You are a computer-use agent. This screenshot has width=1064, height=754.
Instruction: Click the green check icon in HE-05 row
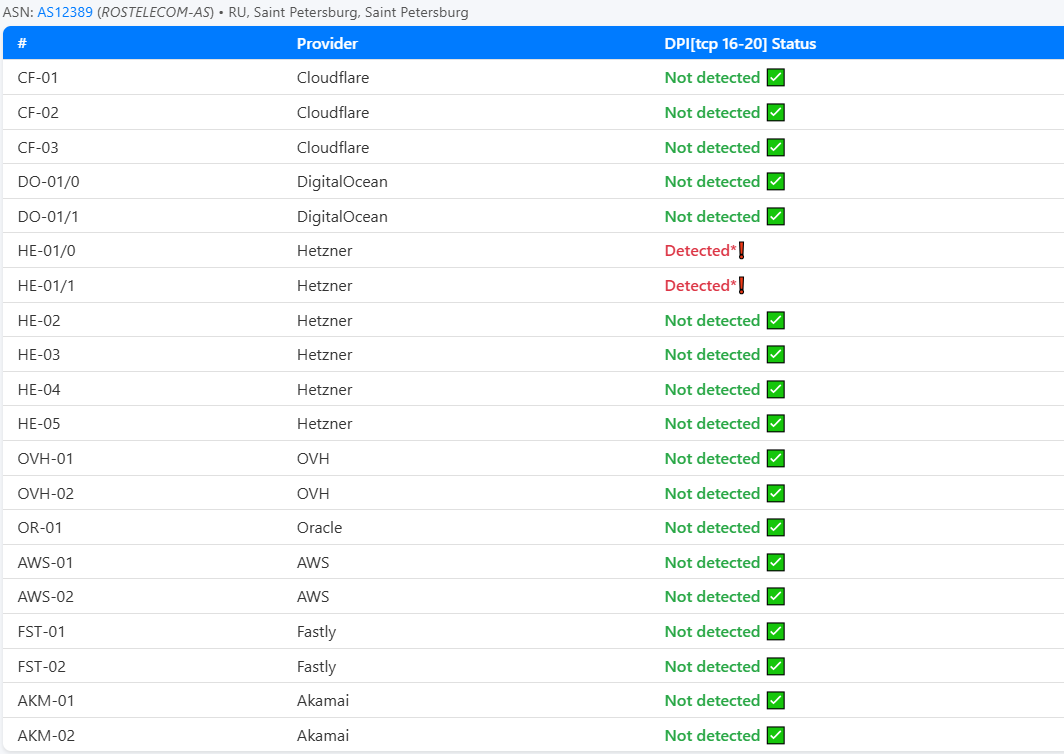tap(776, 423)
